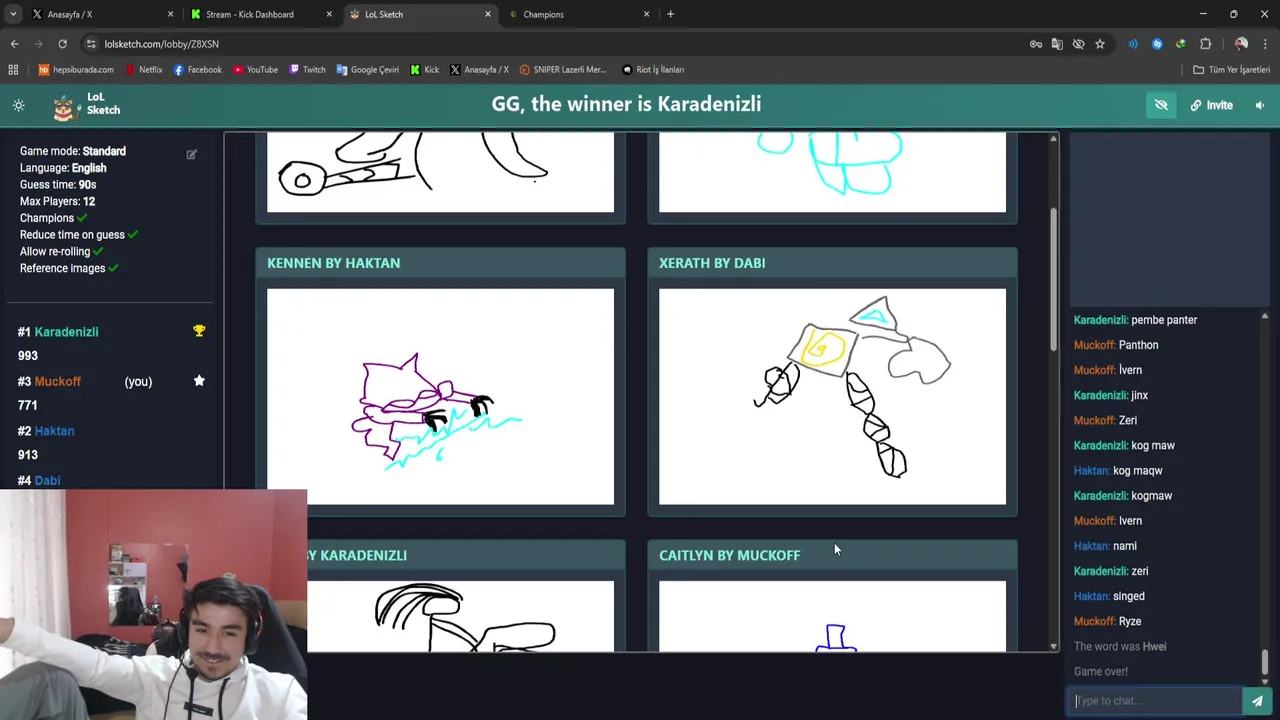
Task: Click the LoL Sketch logo
Action: point(87,104)
